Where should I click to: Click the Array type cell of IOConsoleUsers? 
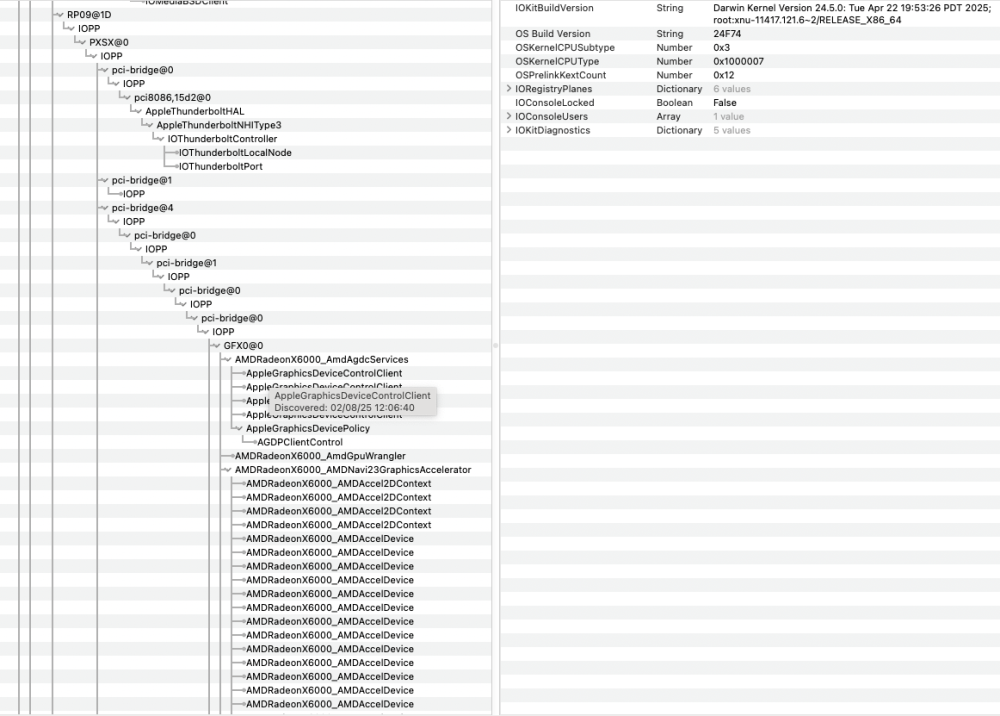[x=668, y=116]
